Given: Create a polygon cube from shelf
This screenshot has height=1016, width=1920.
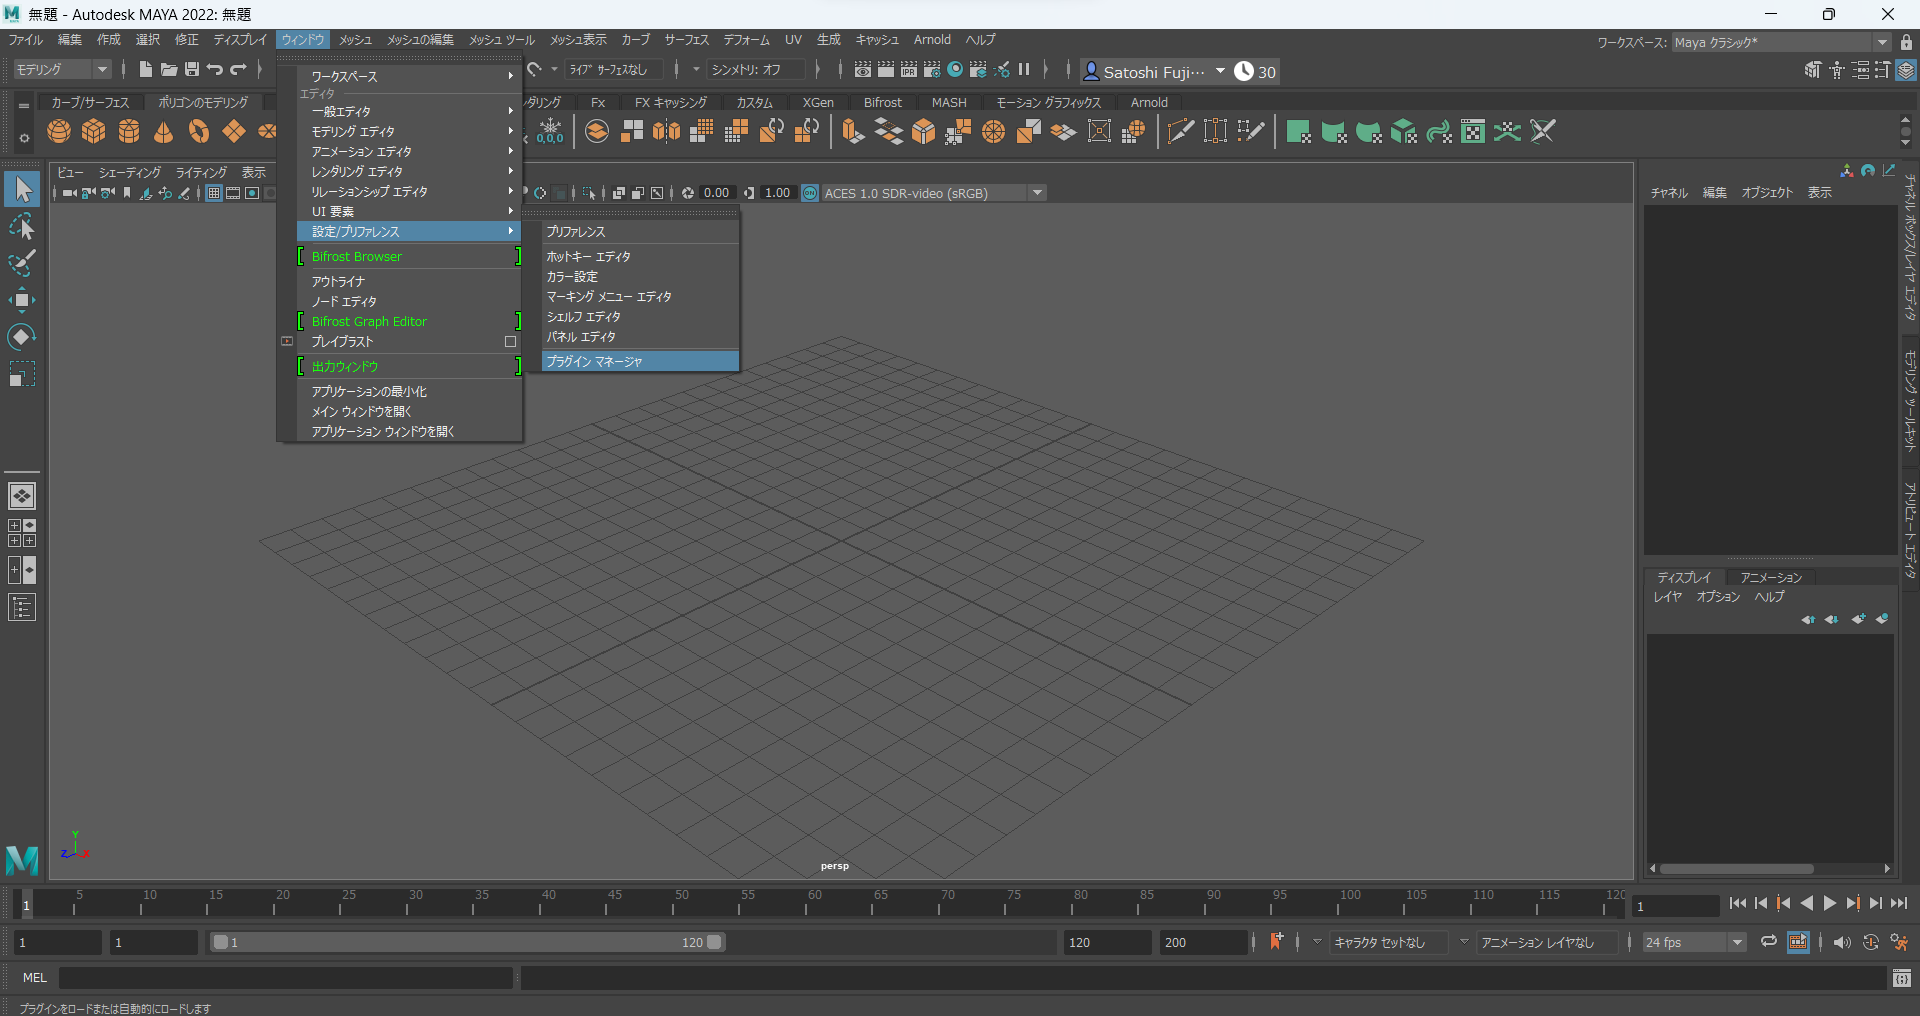Looking at the screenshot, I should (94, 132).
